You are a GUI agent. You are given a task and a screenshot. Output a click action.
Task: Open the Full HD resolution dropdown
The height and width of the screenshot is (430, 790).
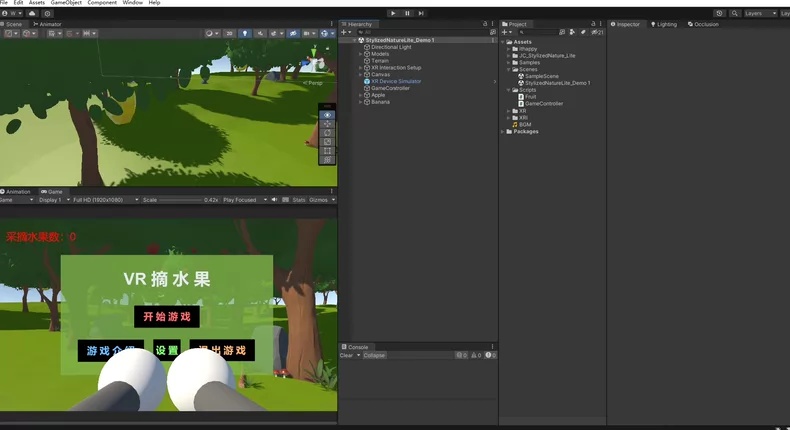click(x=106, y=200)
